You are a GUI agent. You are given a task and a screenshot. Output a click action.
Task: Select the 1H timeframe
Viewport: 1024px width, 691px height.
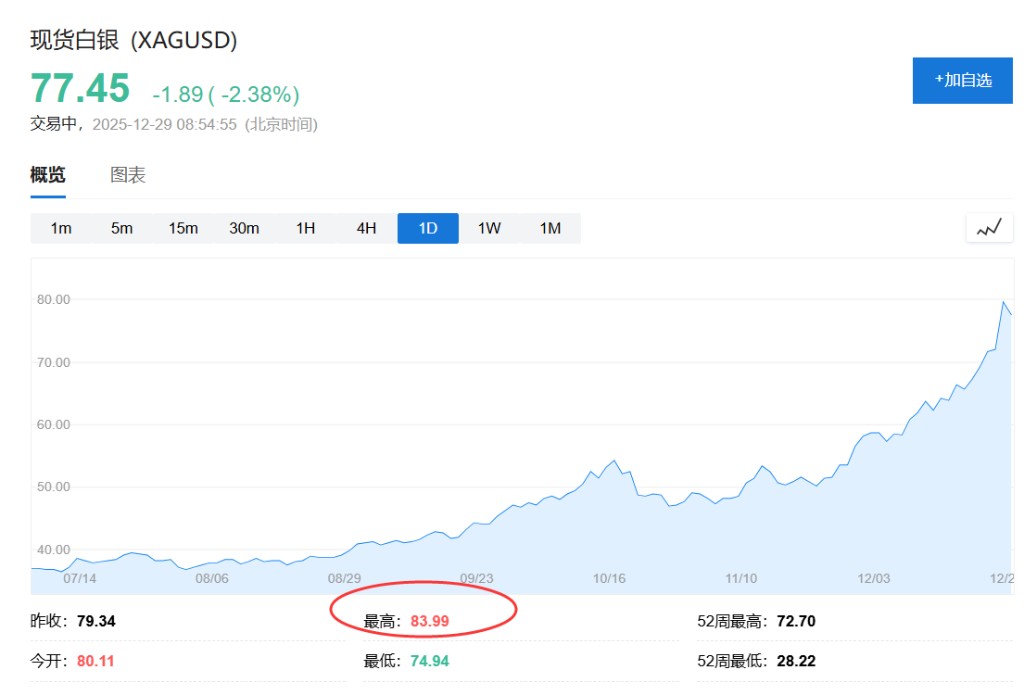click(305, 228)
